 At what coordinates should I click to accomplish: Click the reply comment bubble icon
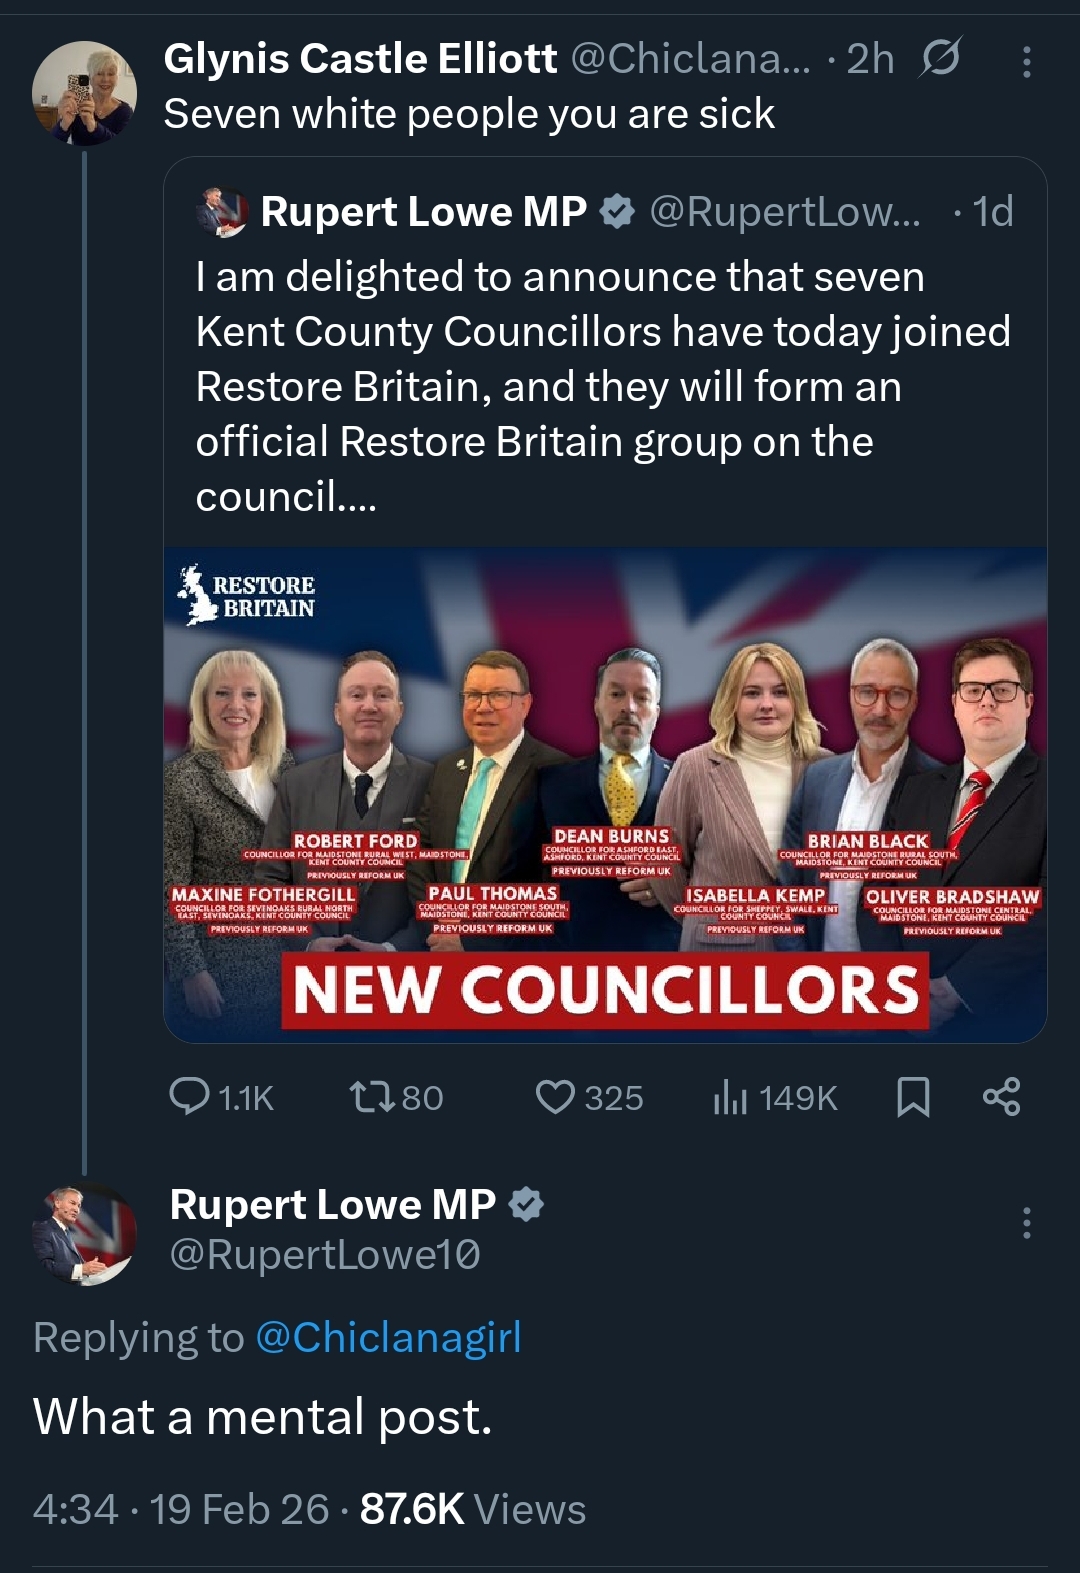189,1096
